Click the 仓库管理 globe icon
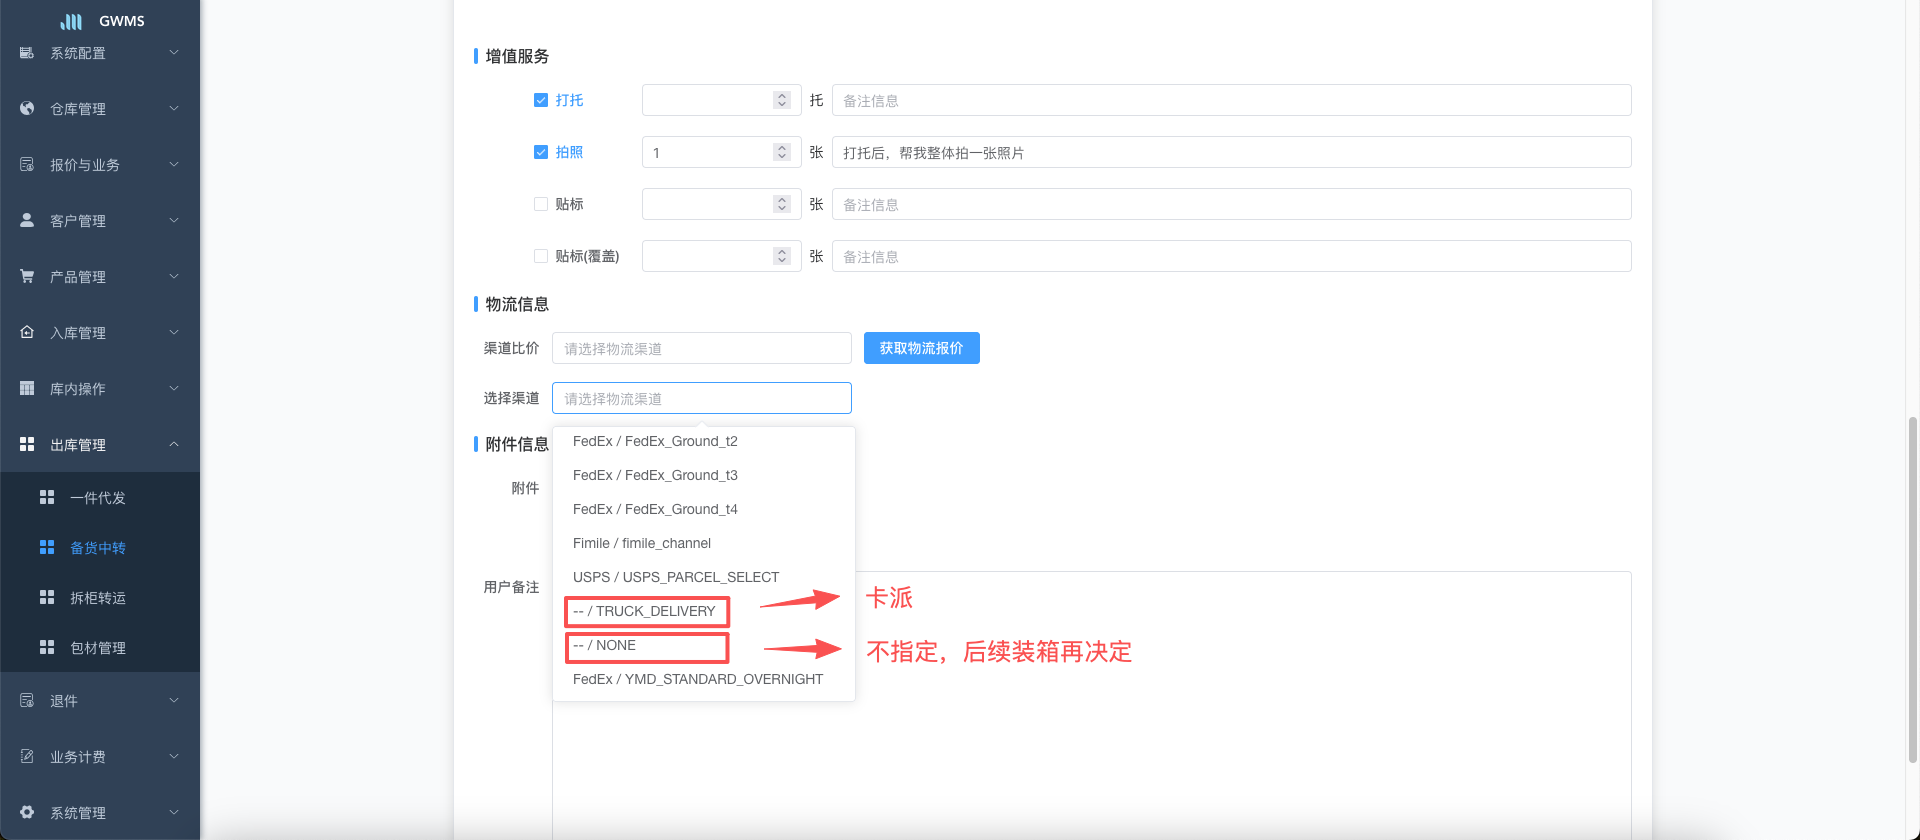 [27, 108]
